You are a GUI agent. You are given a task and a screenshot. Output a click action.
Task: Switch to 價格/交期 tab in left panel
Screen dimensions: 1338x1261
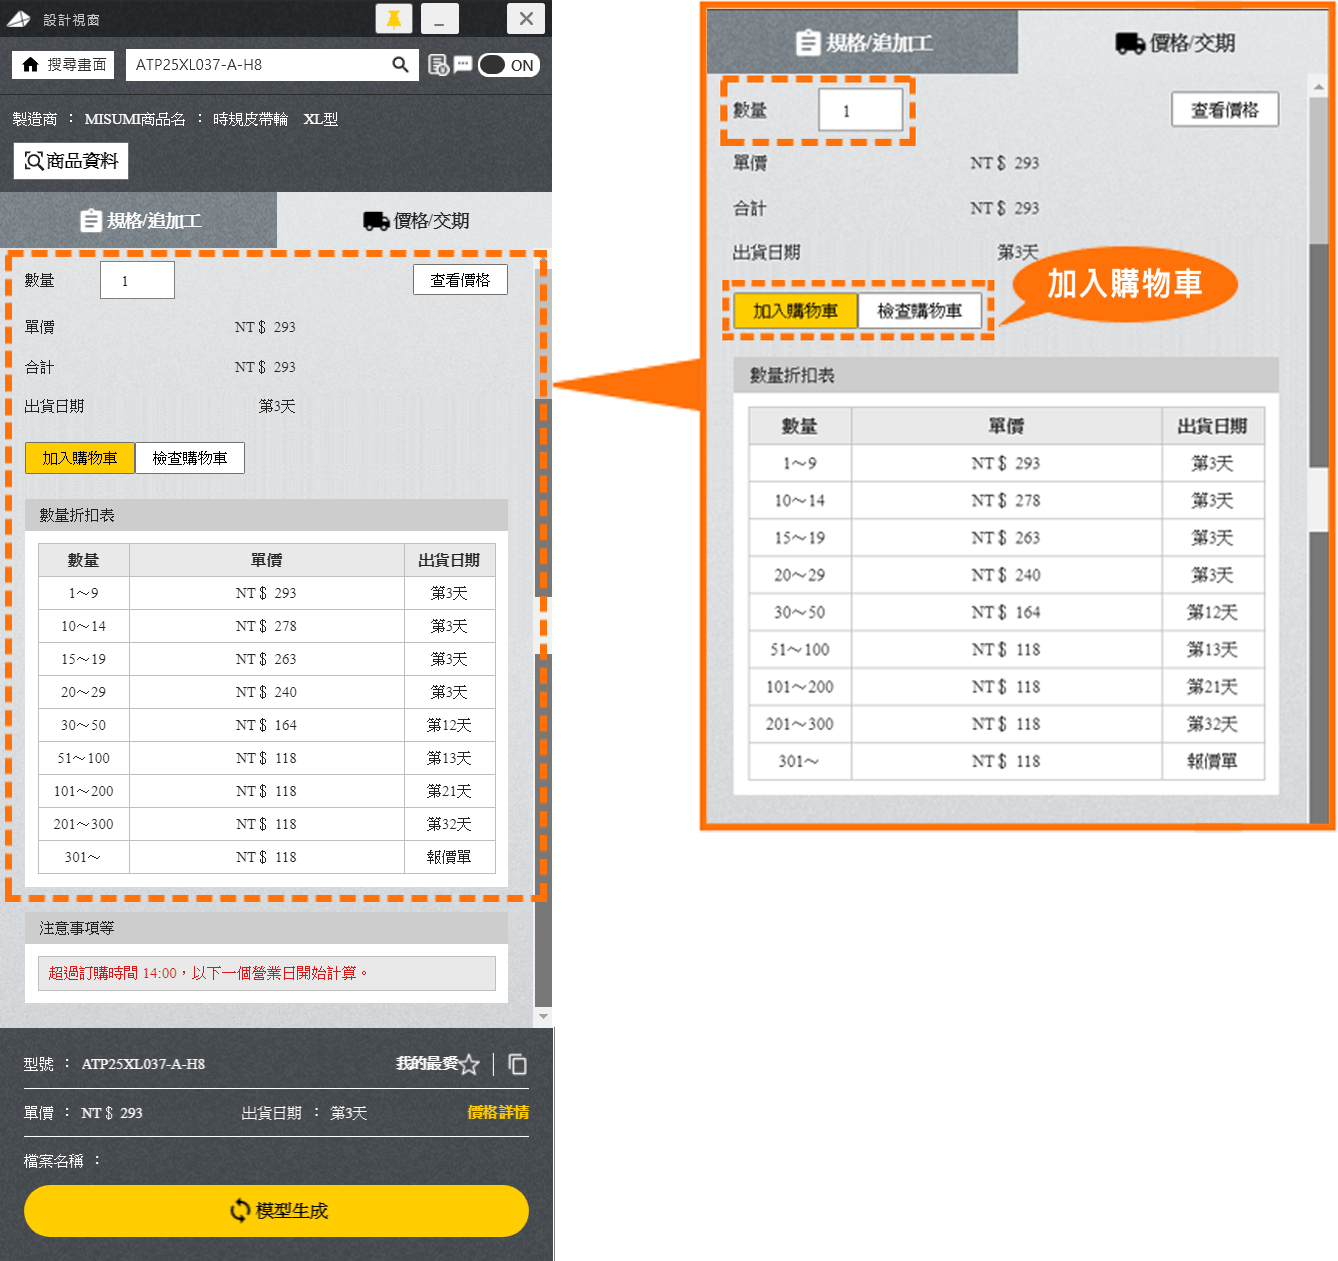pos(415,220)
